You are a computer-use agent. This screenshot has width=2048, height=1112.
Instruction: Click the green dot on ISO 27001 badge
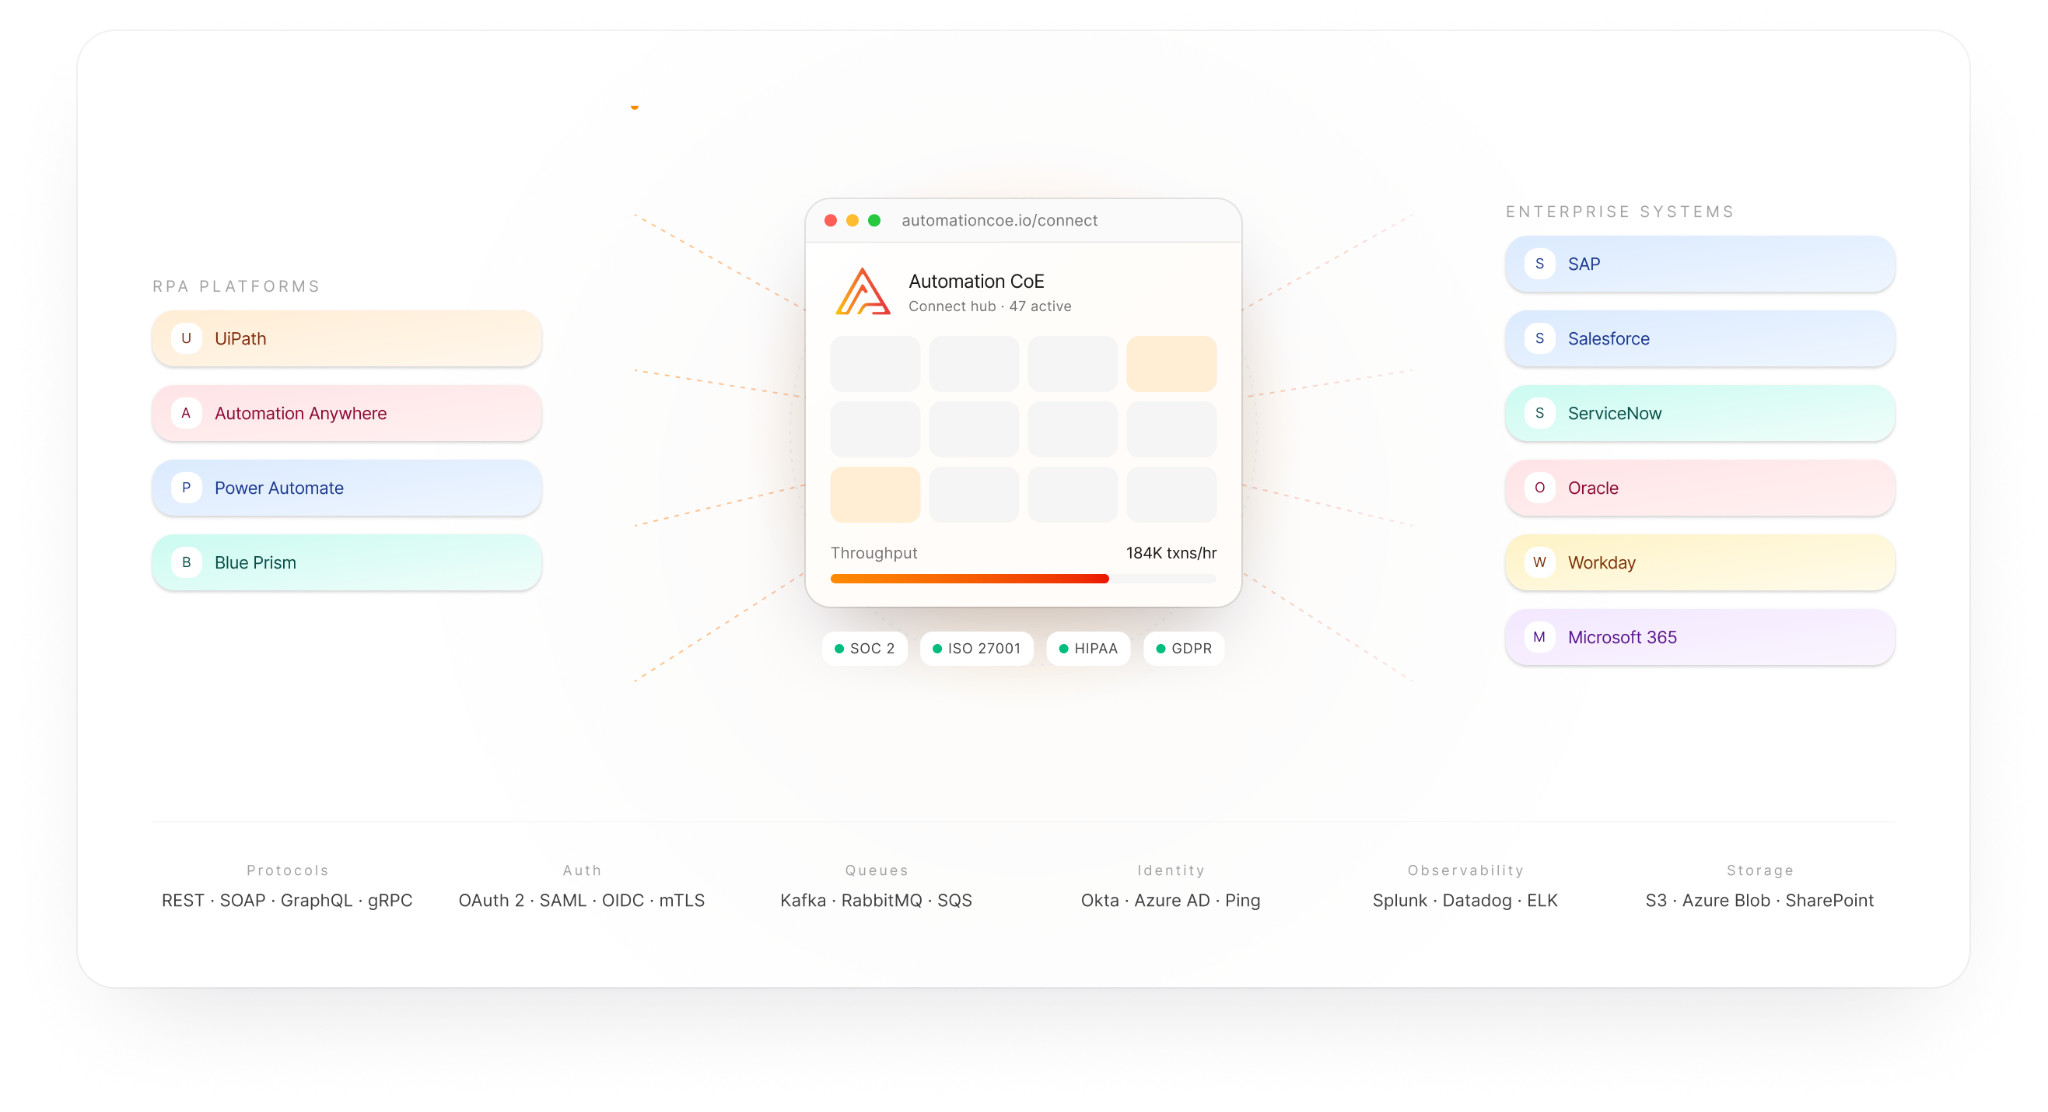pyautogui.click(x=937, y=648)
